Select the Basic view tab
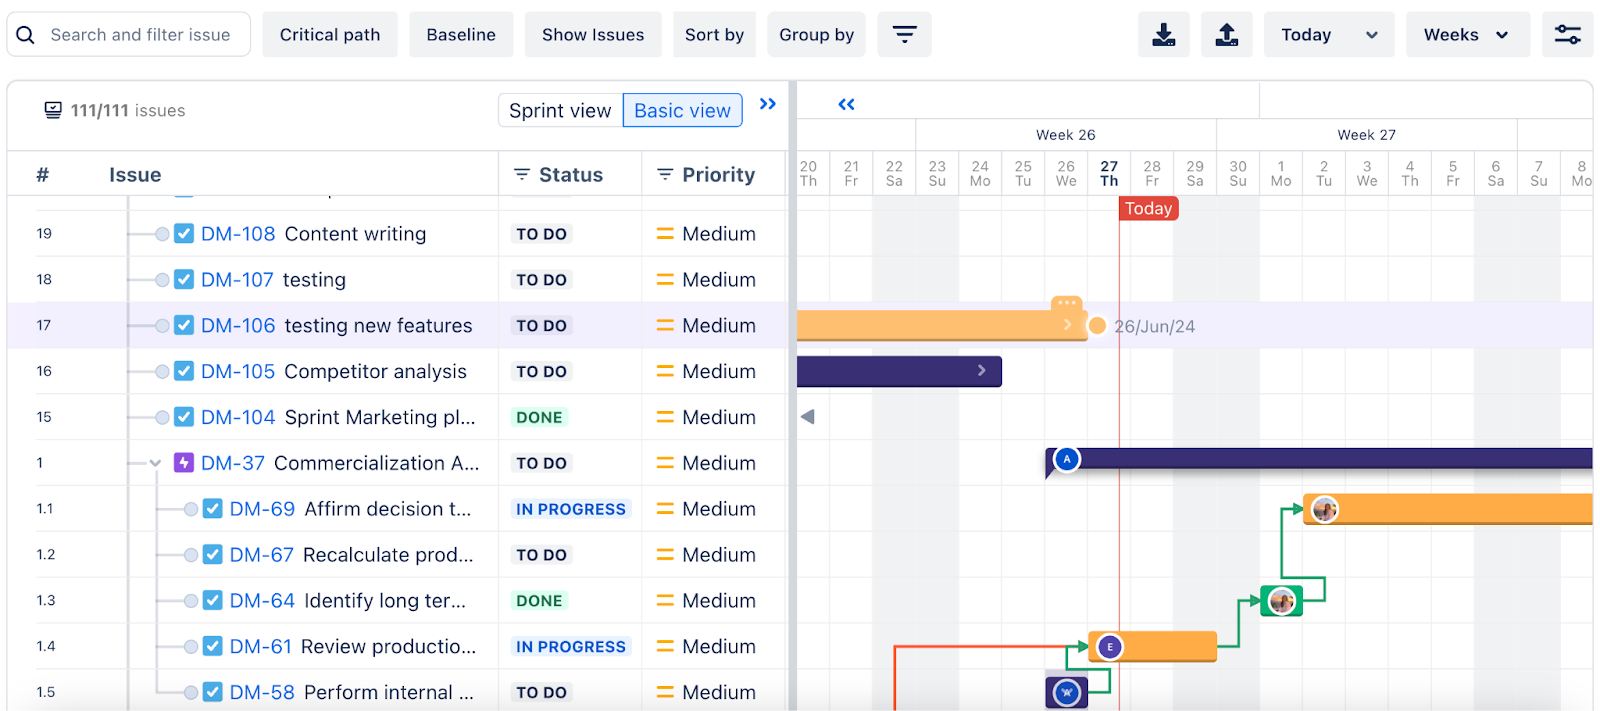The image size is (1600, 711). pyautogui.click(x=682, y=110)
